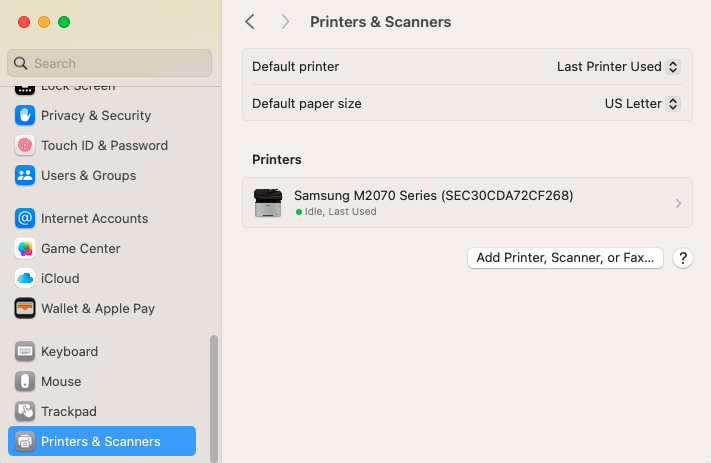Select Game Center in sidebar

tap(102, 249)
